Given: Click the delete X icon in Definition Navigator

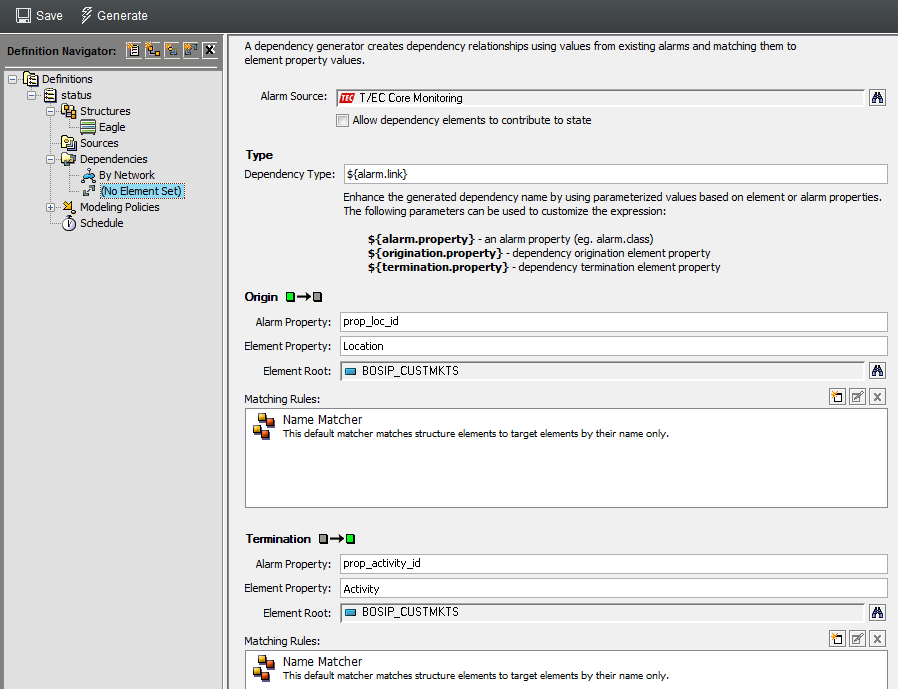Looking at the screenshot, I should click(210, 50).
